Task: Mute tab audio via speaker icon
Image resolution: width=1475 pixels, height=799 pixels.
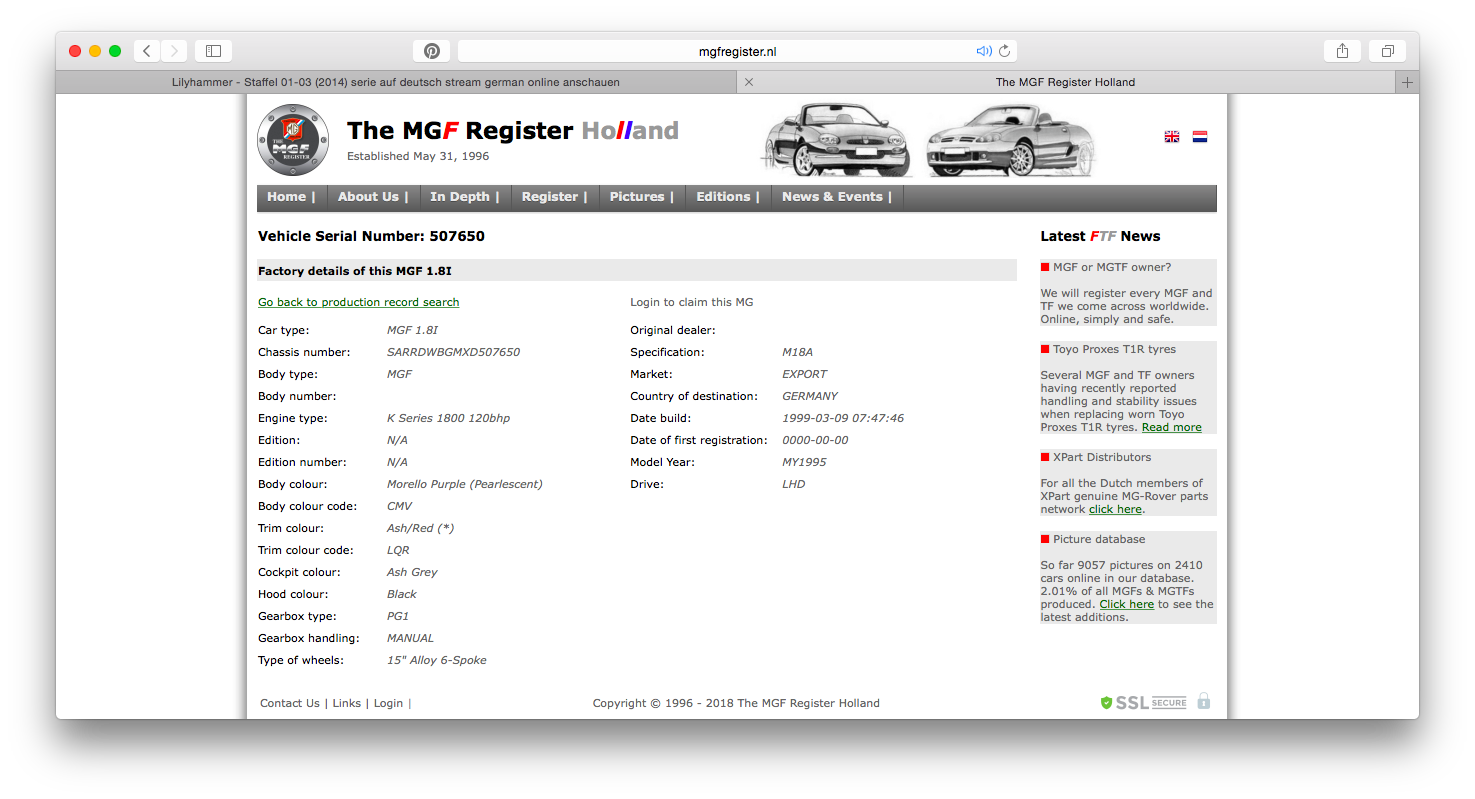Action: point(983,51)
